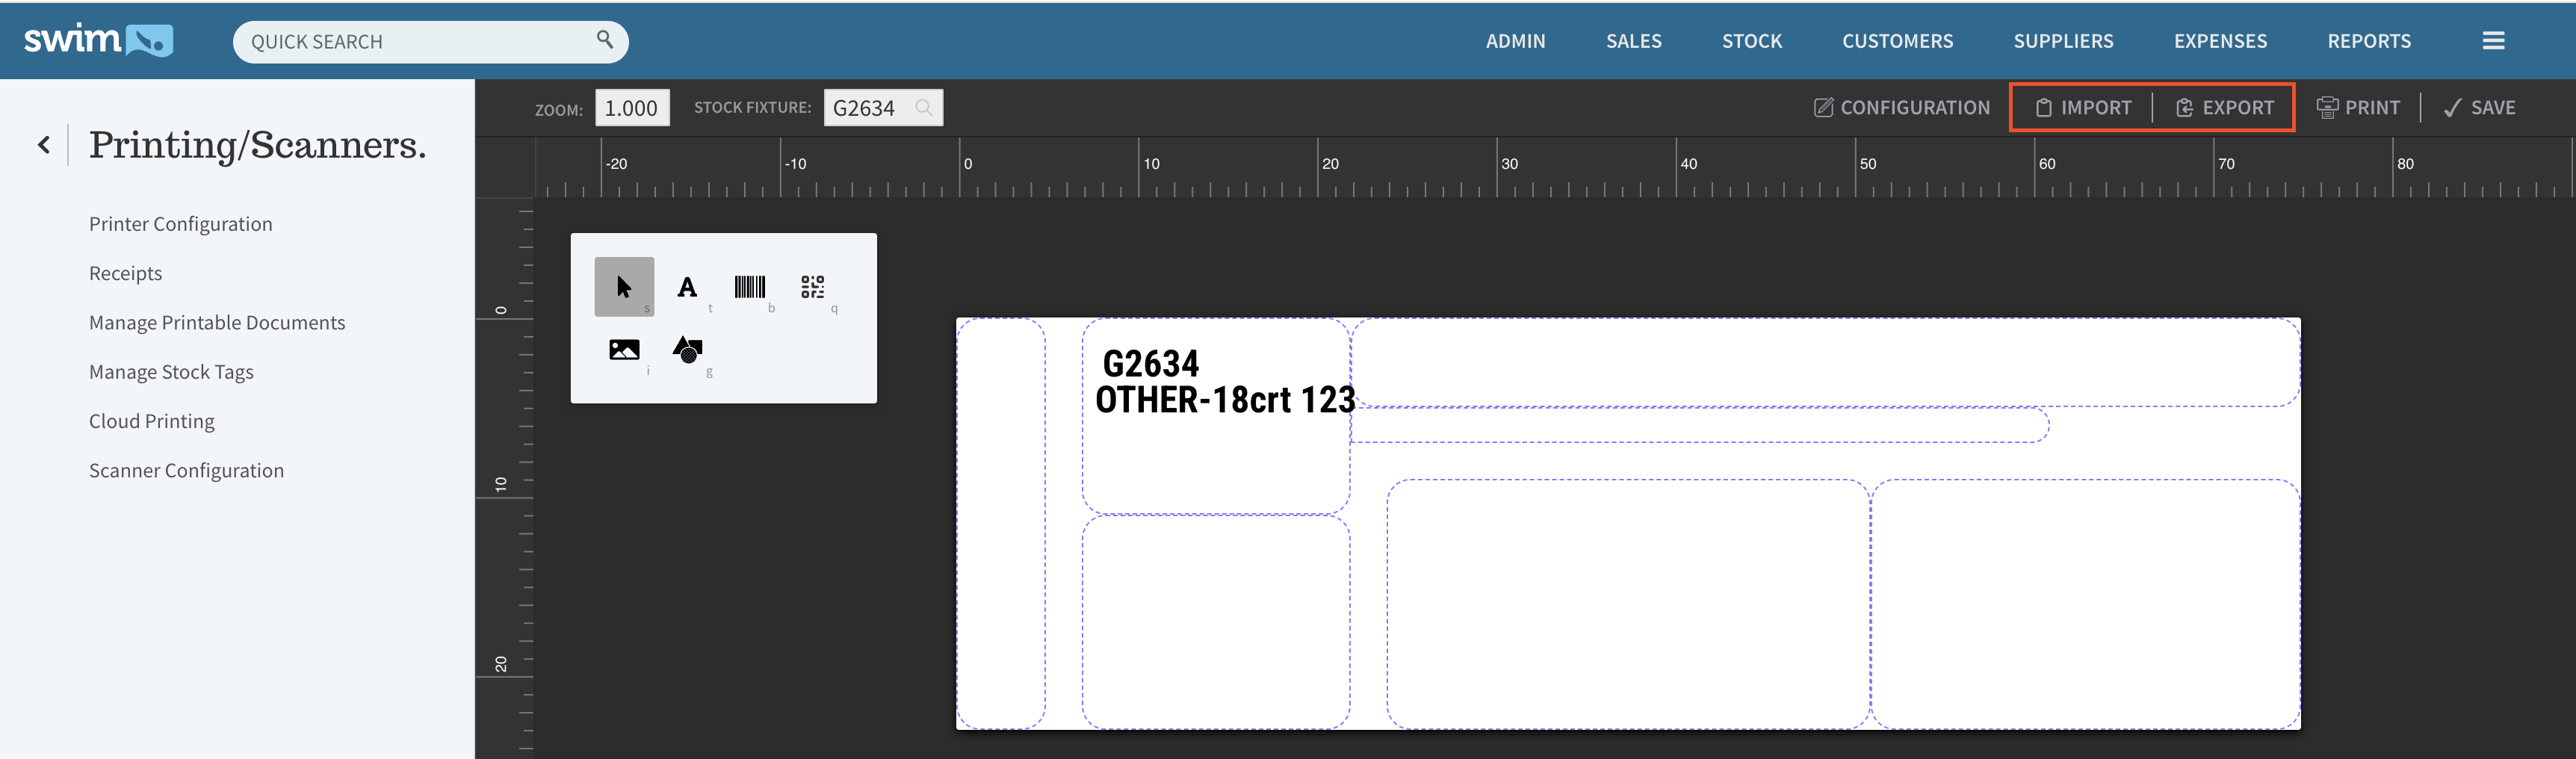Open the ADMIN menu
The image size is (2576, 759).
tap(1515, 41)
